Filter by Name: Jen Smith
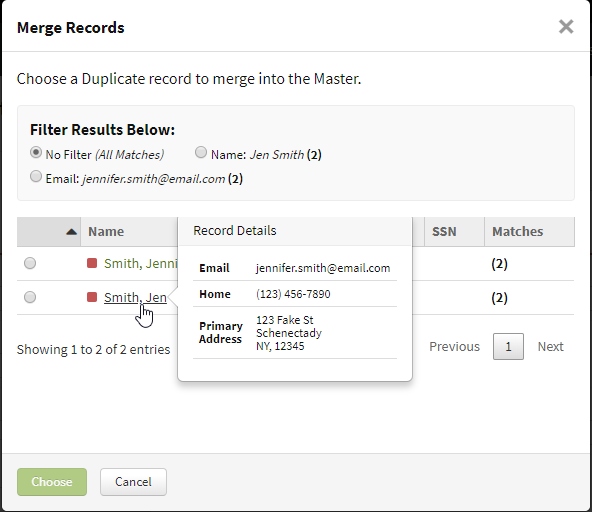This screenshot has height=512, width=592. 201,153
